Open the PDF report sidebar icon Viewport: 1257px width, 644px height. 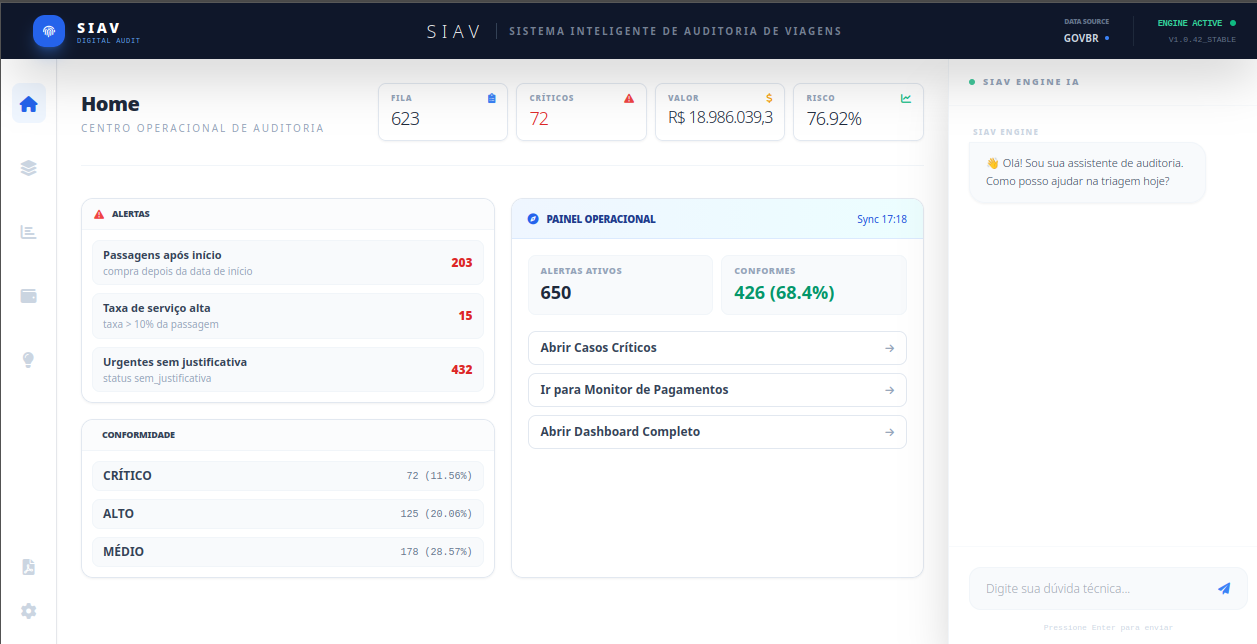coord(28,567)
